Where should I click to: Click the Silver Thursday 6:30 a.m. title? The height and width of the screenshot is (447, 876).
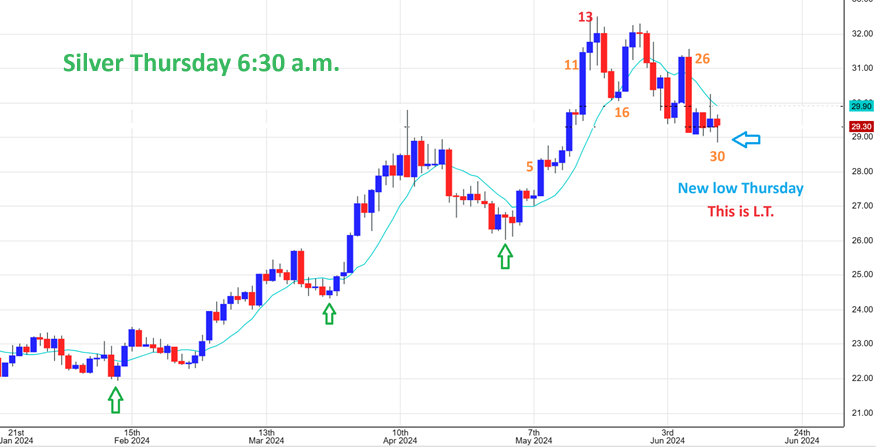tap(201, 64)
